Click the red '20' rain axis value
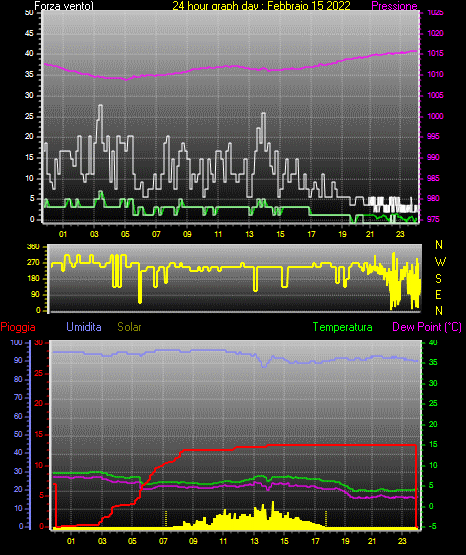The width and height of the screenshot is (466, 555). coord(39,404)
